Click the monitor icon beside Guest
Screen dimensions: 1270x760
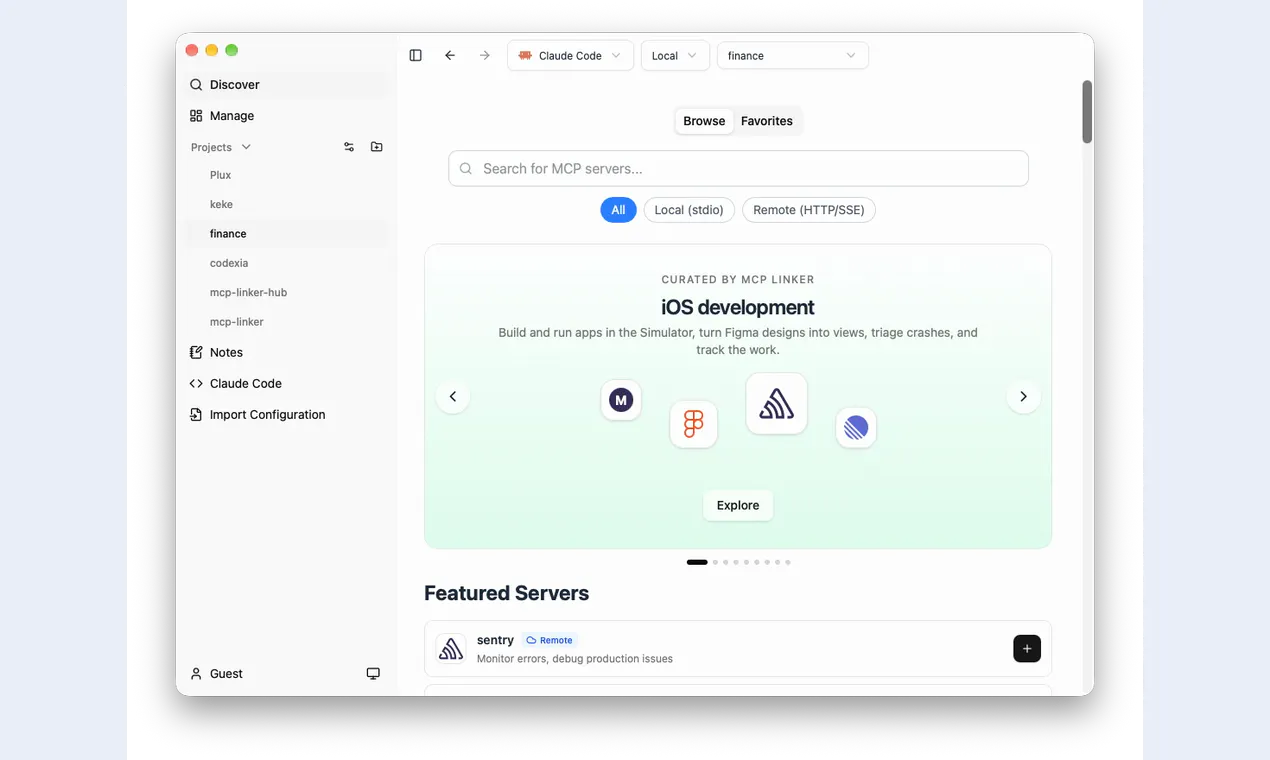373,674
